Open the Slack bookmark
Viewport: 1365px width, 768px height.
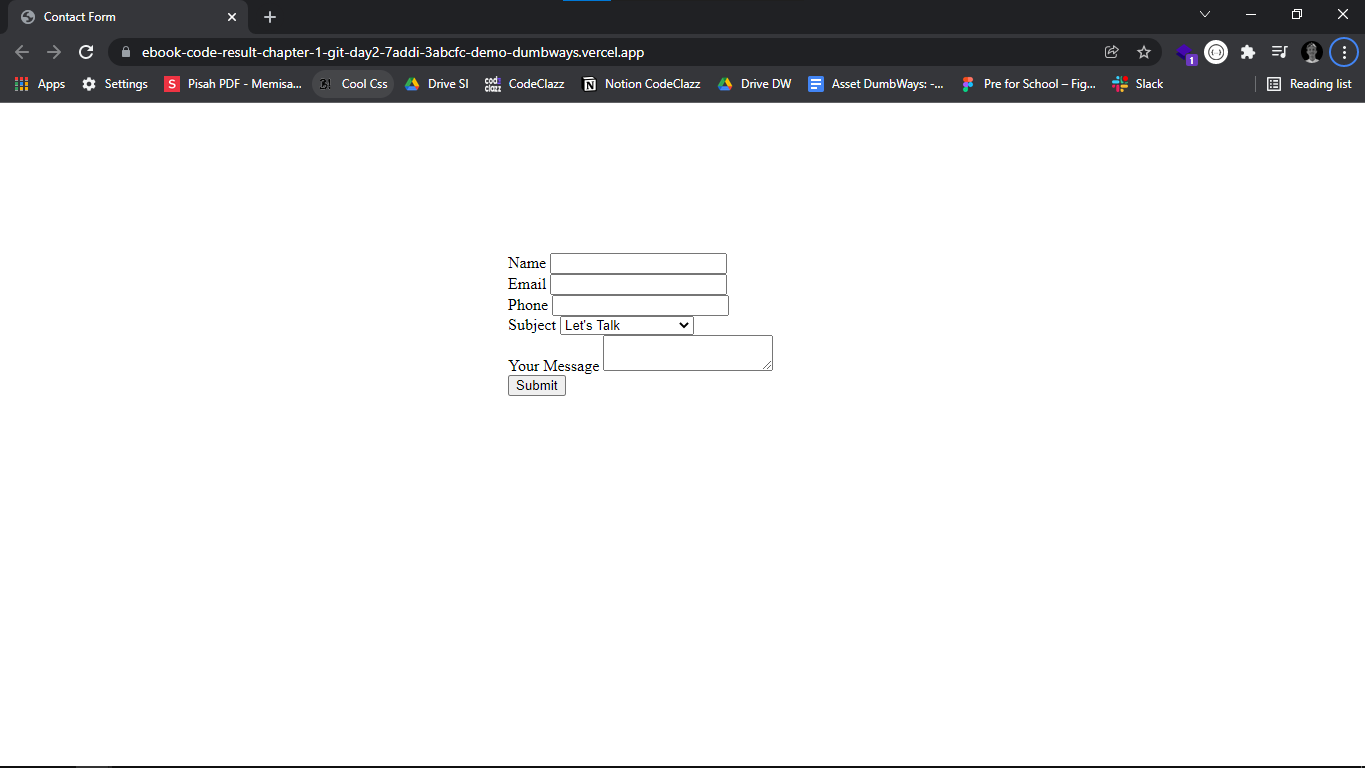pos(1138,84)
